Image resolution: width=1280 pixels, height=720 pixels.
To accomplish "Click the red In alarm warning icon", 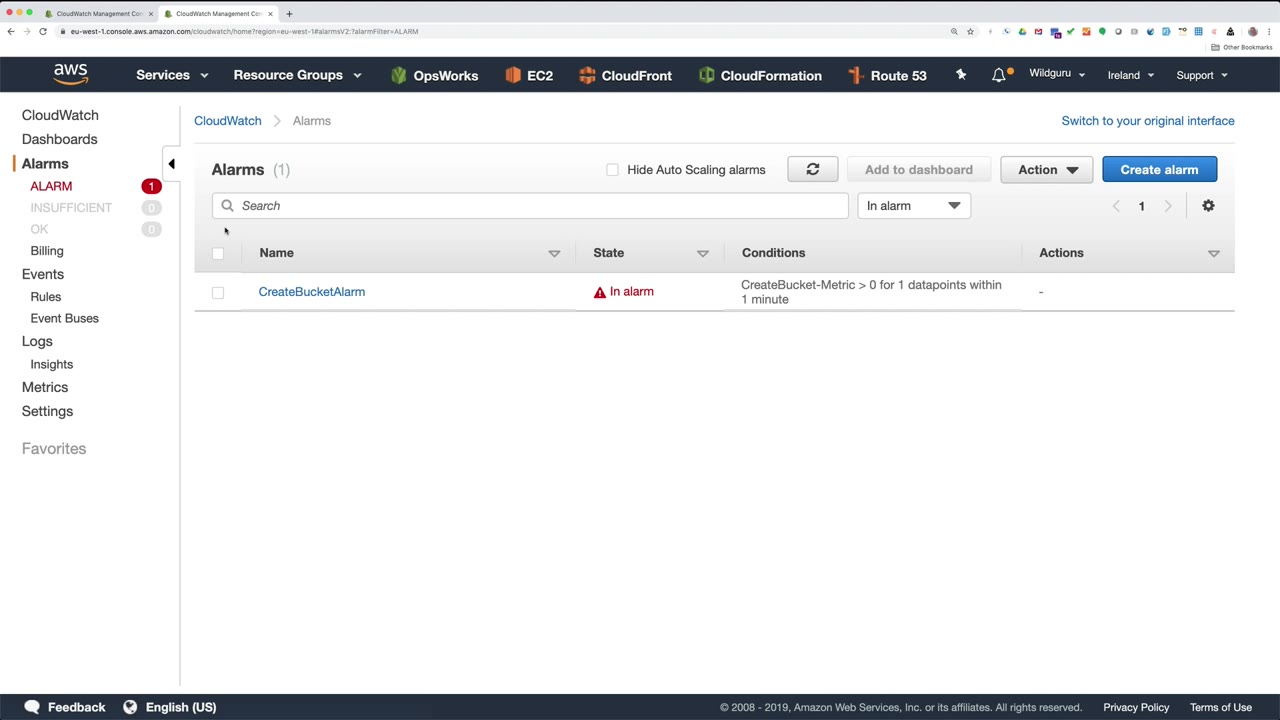I will [600, 292].
